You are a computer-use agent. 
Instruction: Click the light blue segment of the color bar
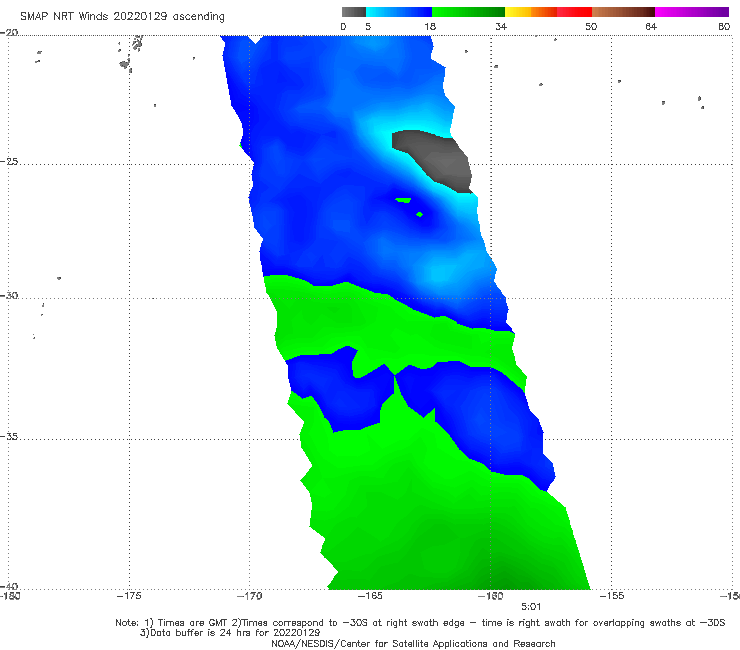click(x=399, y=12)
